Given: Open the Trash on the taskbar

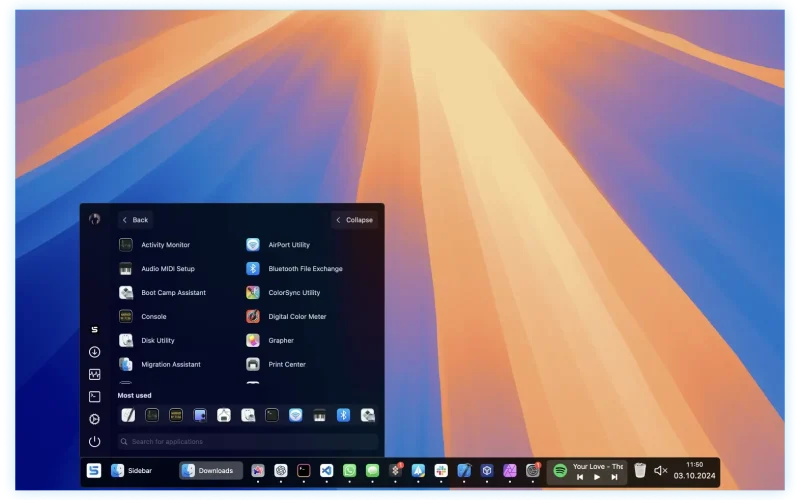Looking at the screenshot, I should tap(640, 470).
